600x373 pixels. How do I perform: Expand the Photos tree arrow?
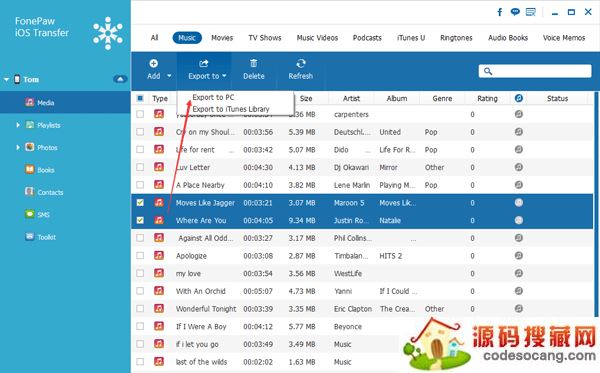click(x=18, y=147)
